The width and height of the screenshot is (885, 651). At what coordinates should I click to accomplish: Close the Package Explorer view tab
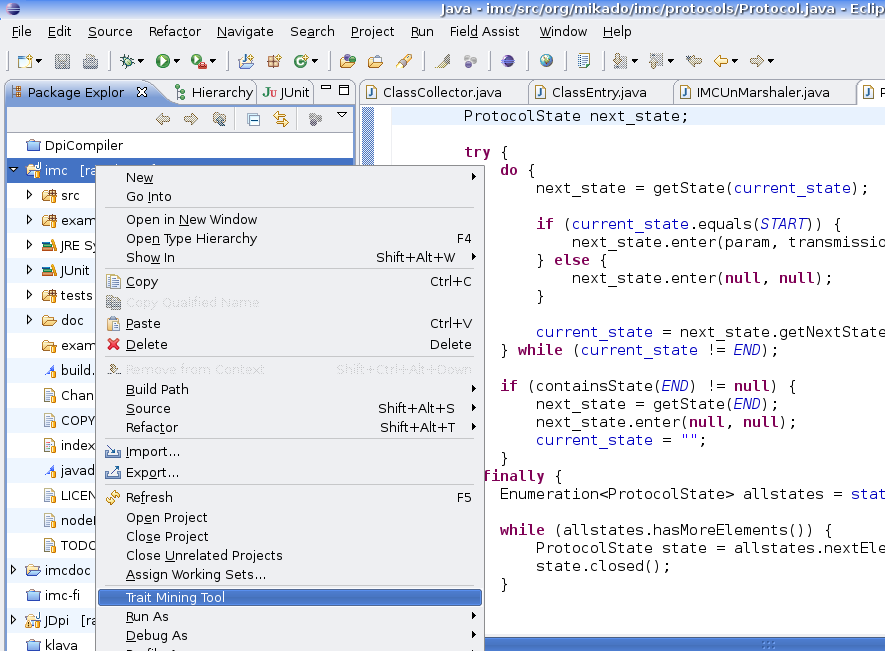tap(142, 92)
